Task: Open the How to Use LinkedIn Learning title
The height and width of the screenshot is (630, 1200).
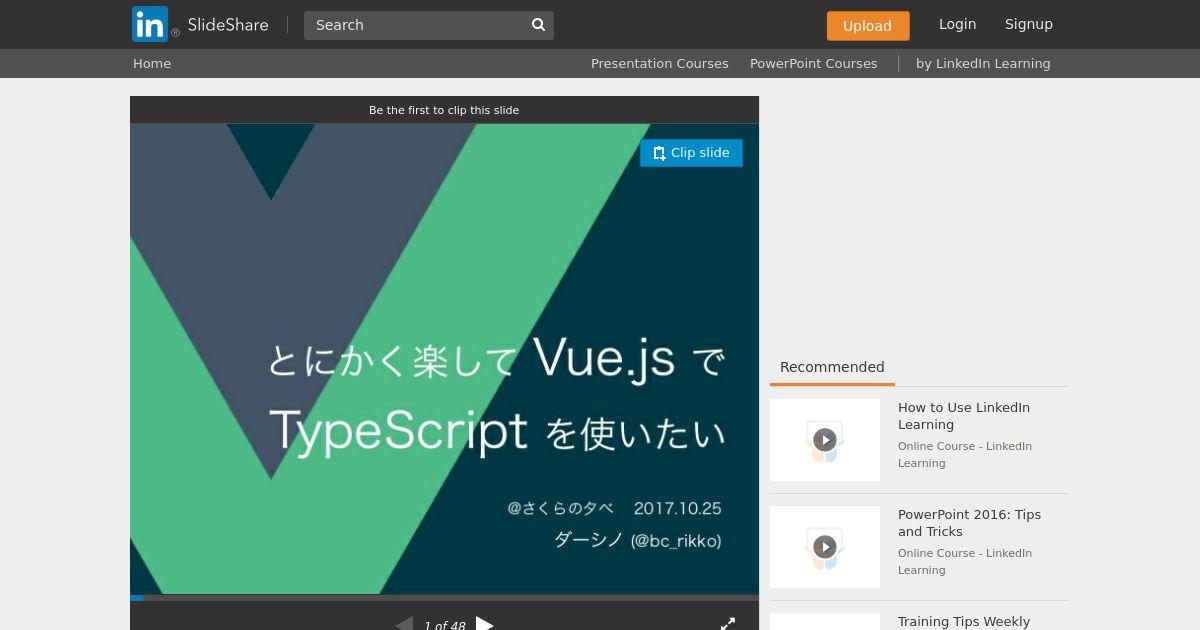Action: pyautogui.click(x=964, y=416)
